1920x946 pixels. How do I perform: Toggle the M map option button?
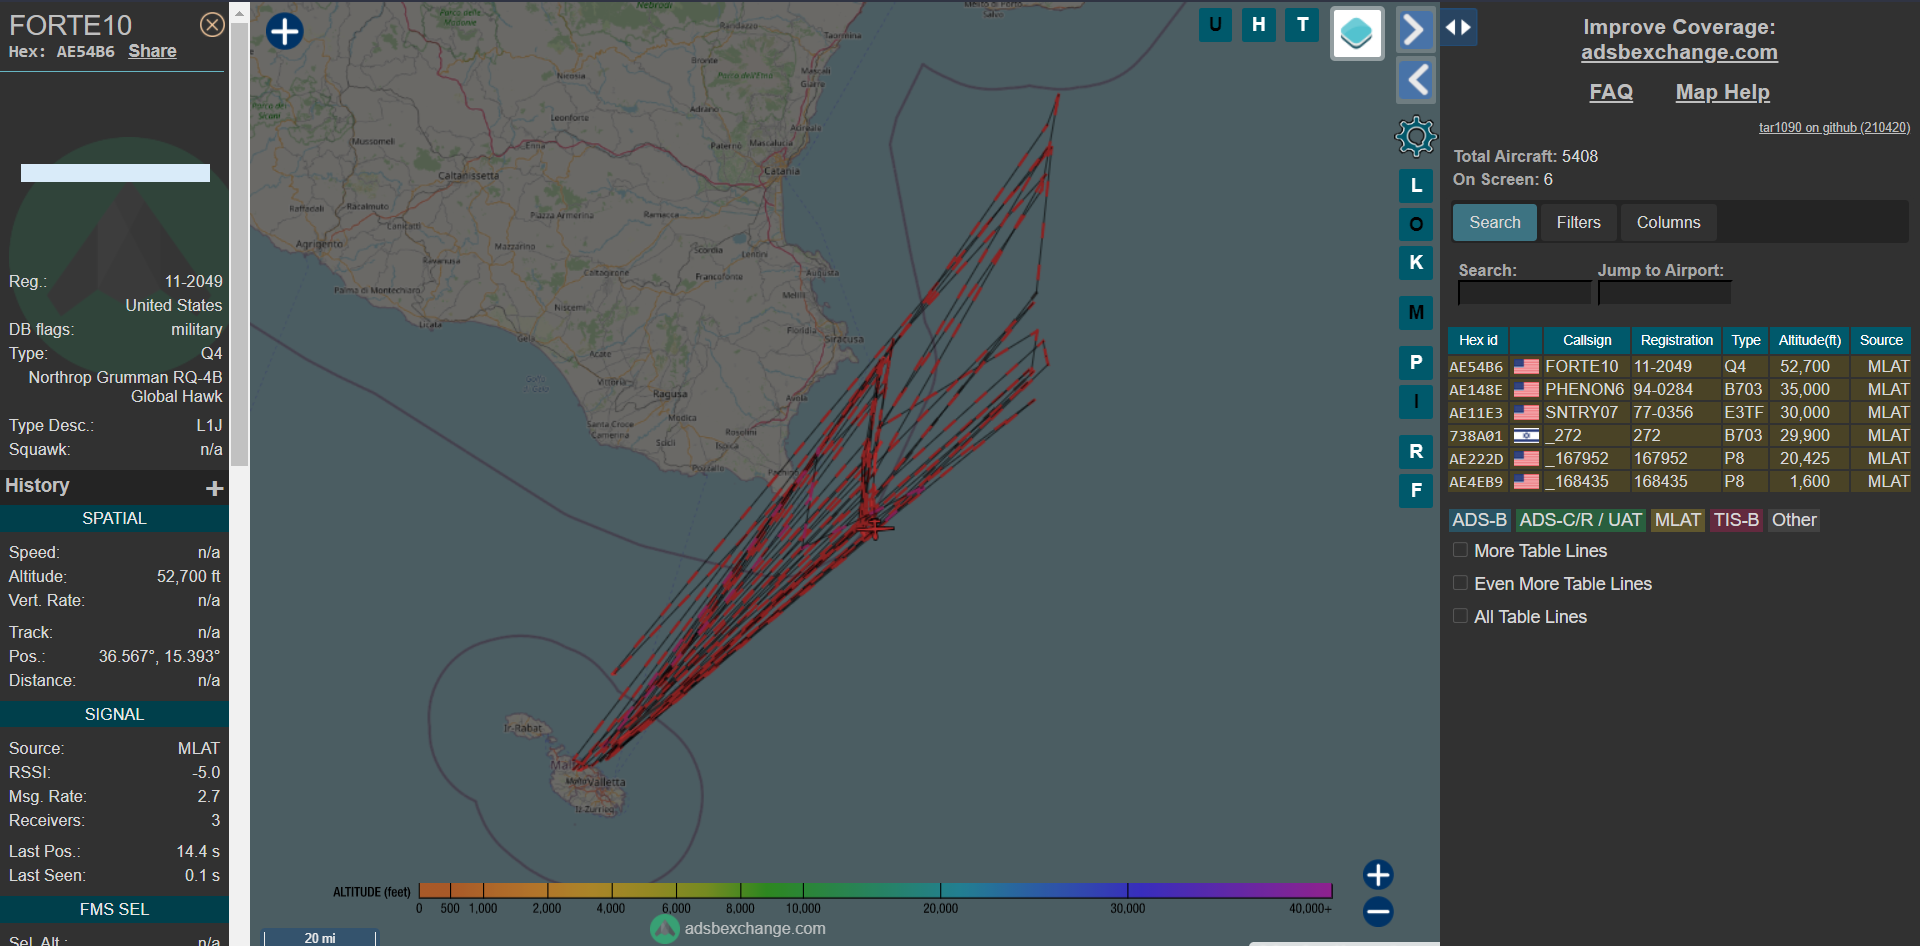pyautogui.click(x=1416, y=313)
